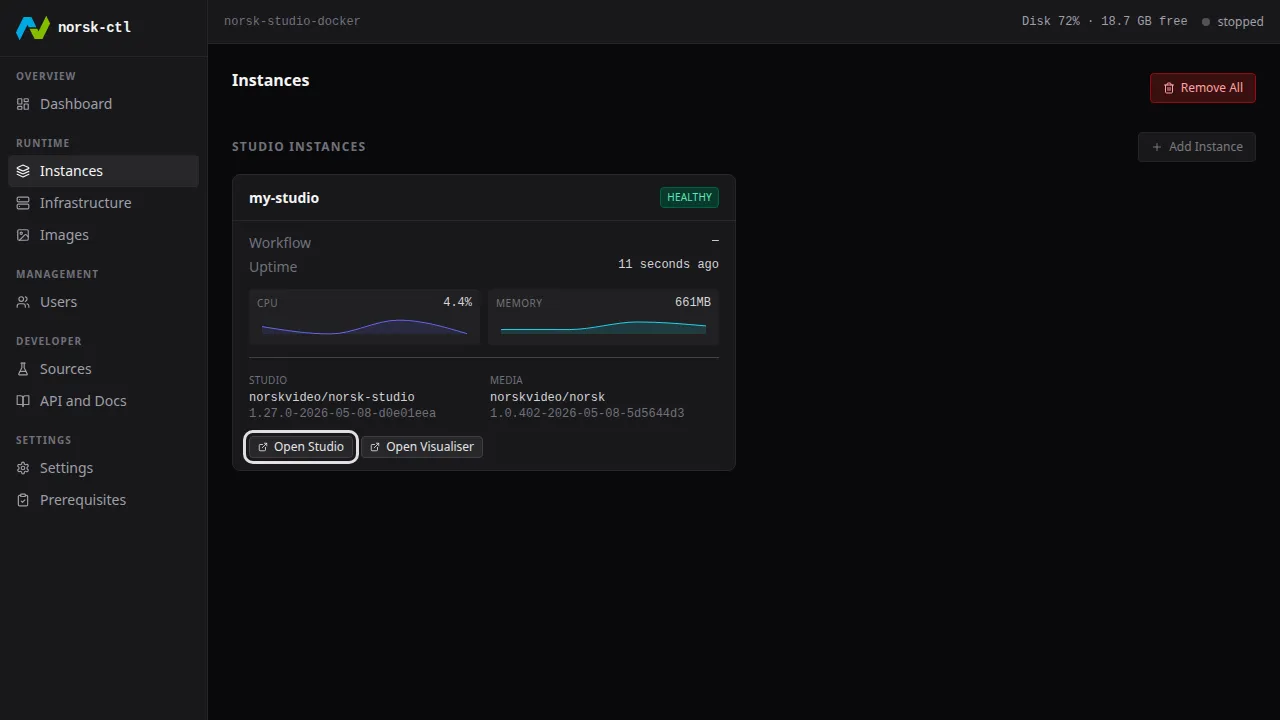Click the norskvideo/norsk-studio image name
Screen dimensions: 1280x720
pyautogui.click(x=332, y=397)
